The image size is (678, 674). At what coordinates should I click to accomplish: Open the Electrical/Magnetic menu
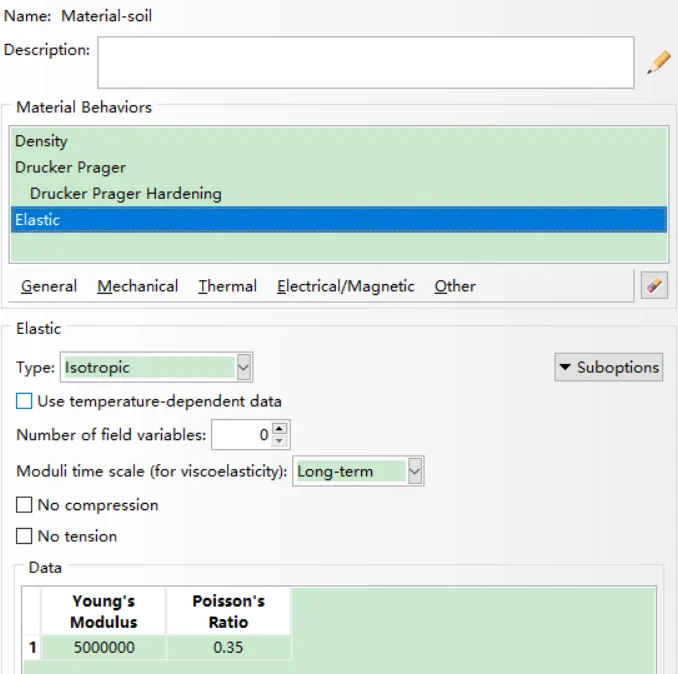tap(345, 286)
